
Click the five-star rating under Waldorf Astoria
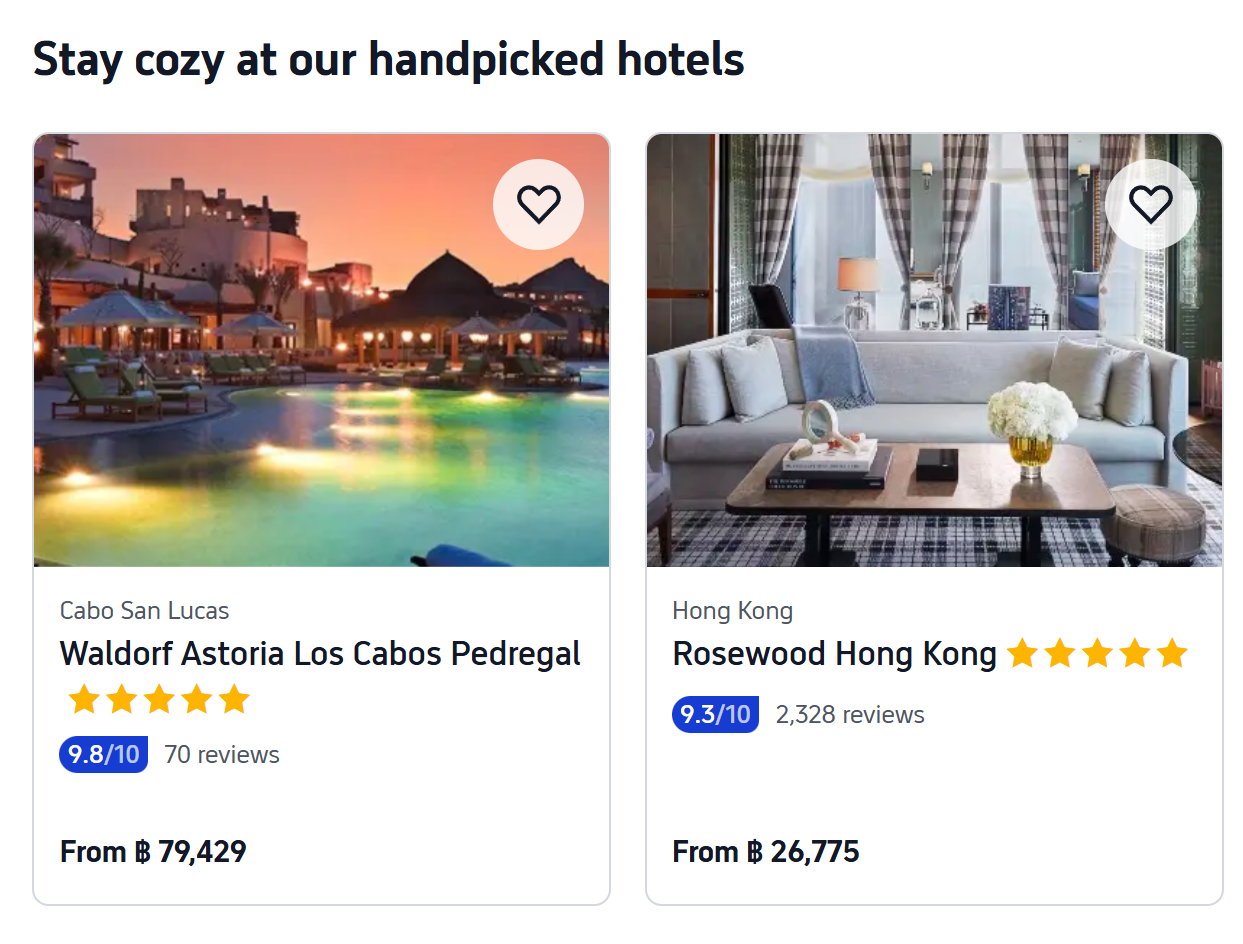tap(159, 700)
